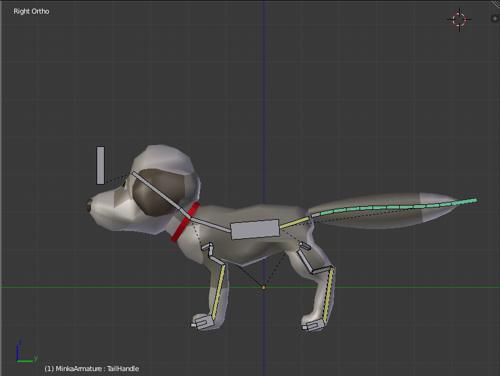The height and width of the screenshot is (376, 500).
Task: Select the yellow rear lower leg bone
Action: click(329, 295)
